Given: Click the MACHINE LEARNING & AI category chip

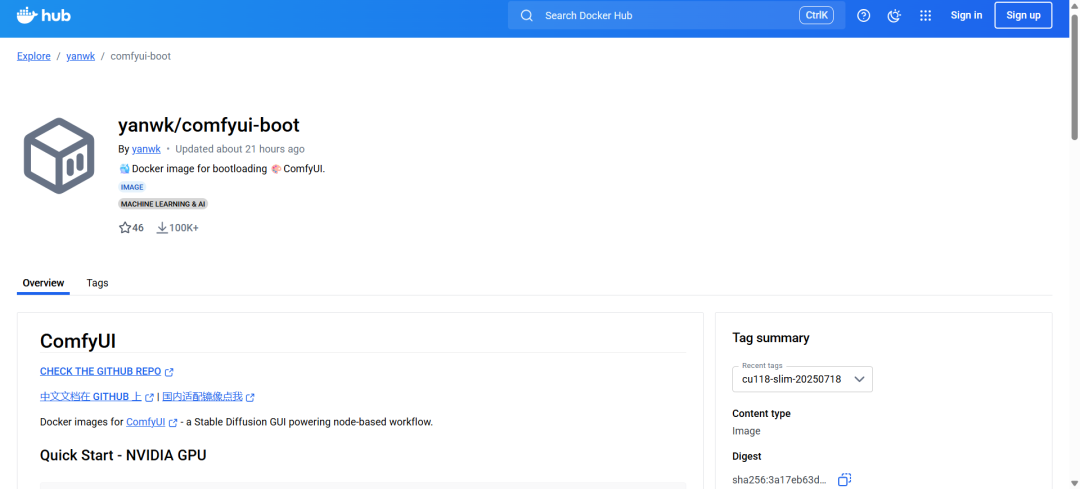Looking at the screenshot, I should (x=163, y=204).
